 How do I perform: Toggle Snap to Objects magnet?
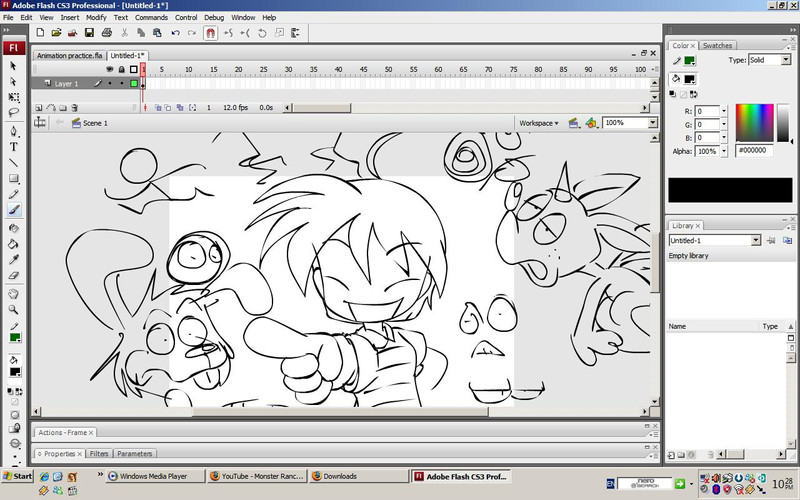[x=210, y=33]
